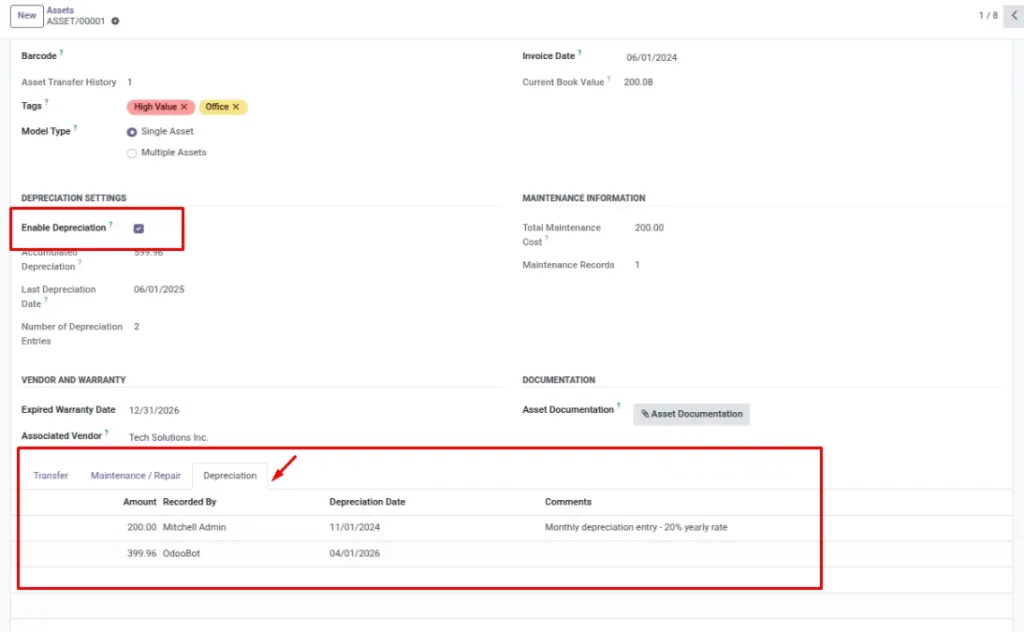This screenshot has width=1024, height=632.
Task: Click the Barcode field label
Action: coord(39,55)
